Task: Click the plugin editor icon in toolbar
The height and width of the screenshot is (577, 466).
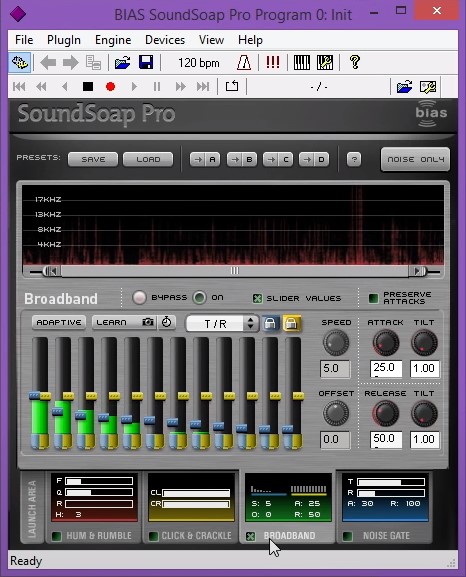Action: tap(20, 62)
